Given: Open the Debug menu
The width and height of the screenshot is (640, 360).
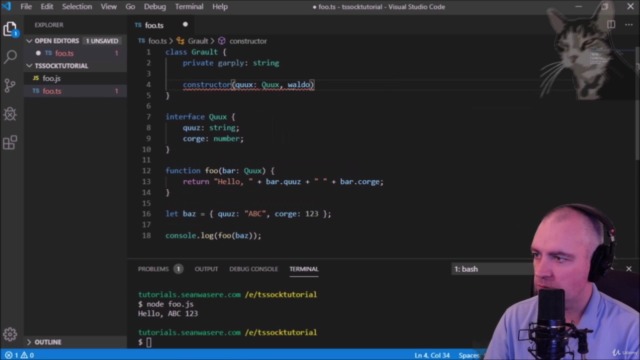Looking at the screenshot, I should [155, 7].
